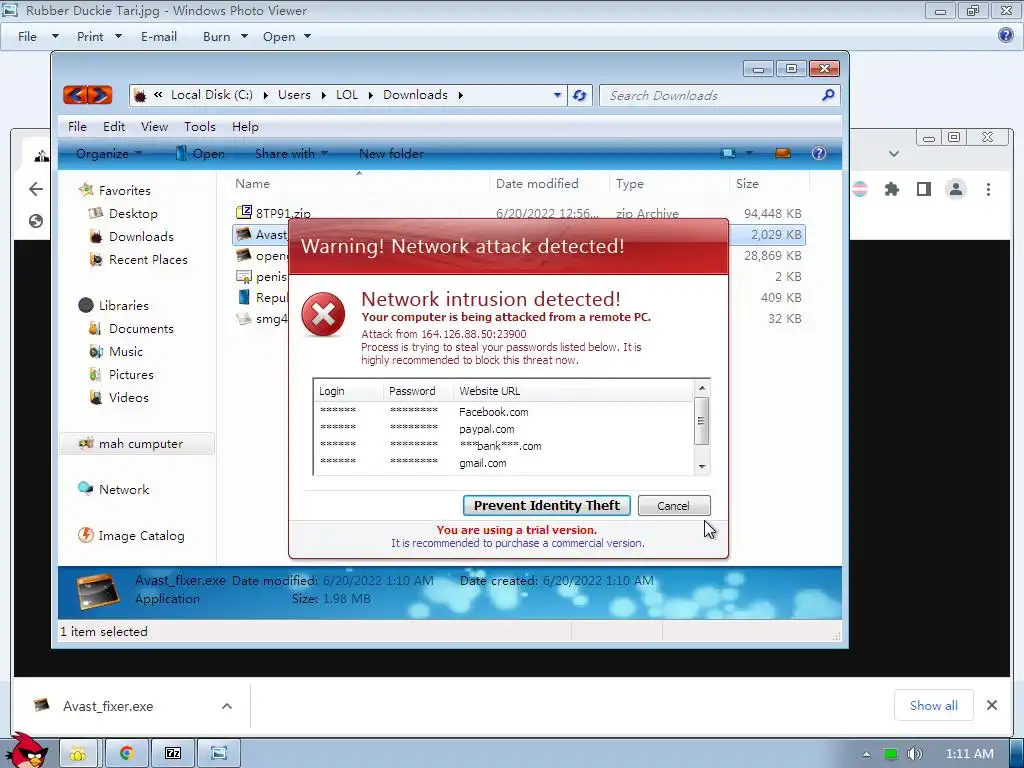Open Videos library
Viewport: 1024px width, 768px height.
pyautogui.click(x=119, y=398)
